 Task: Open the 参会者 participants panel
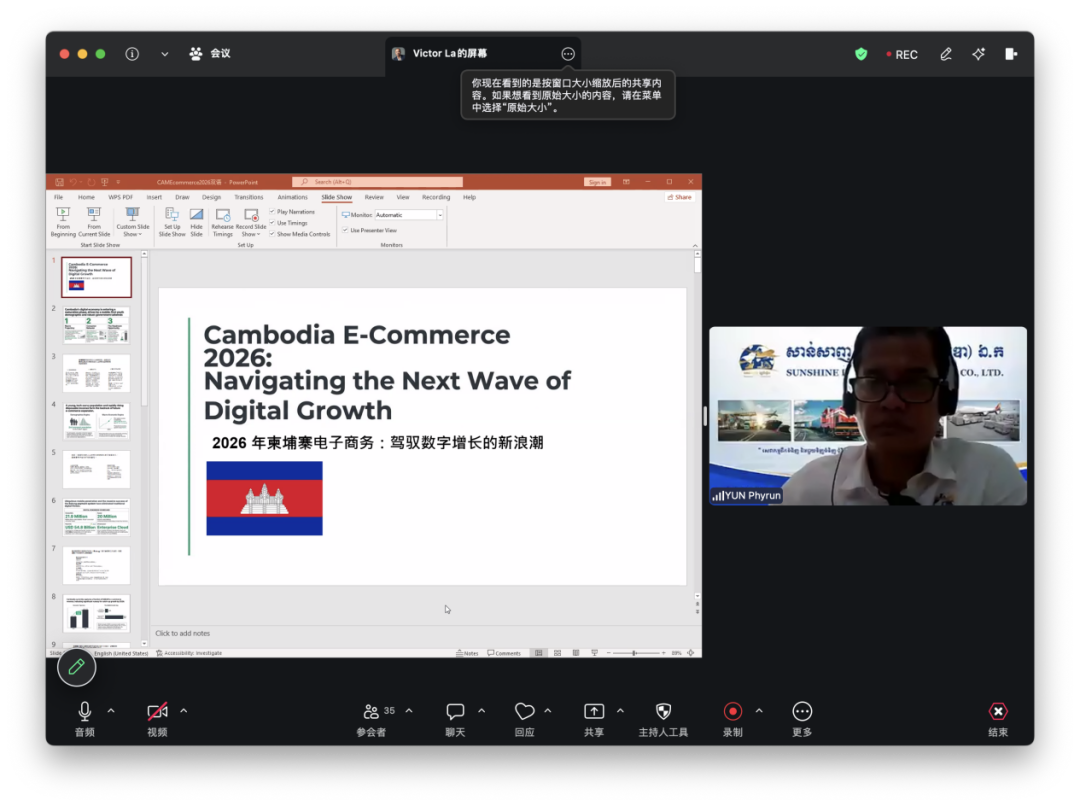click(x=371, y=711)
